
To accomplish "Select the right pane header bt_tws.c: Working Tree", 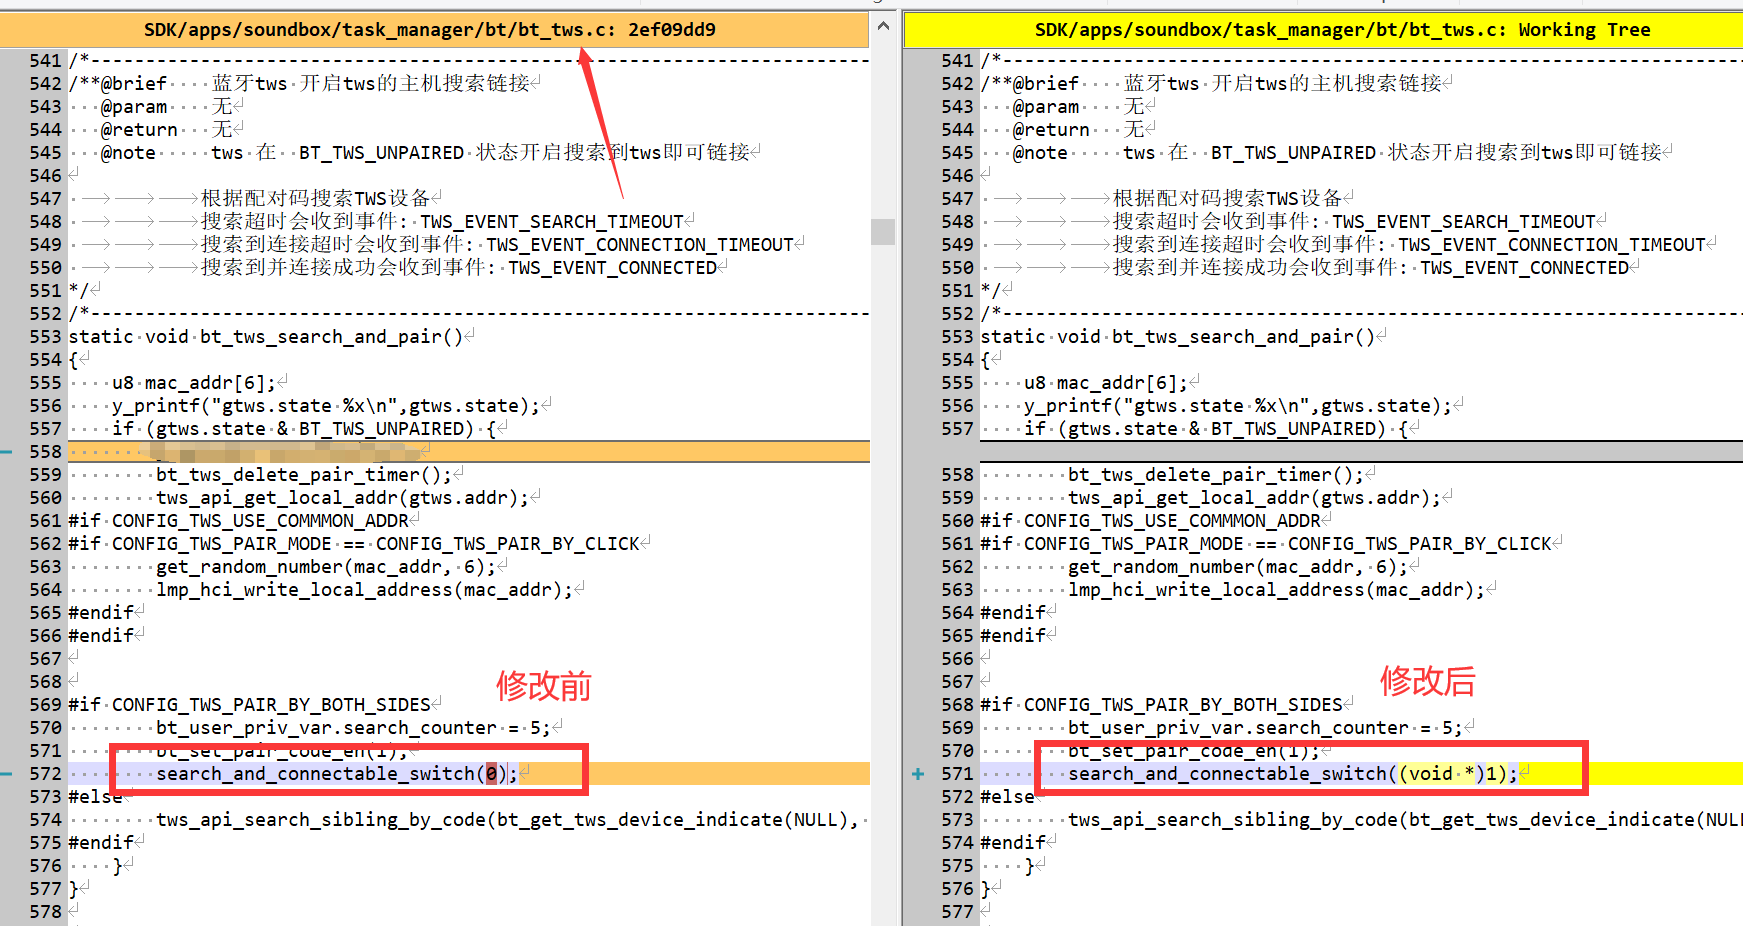I will click(x=1324, y=29).
